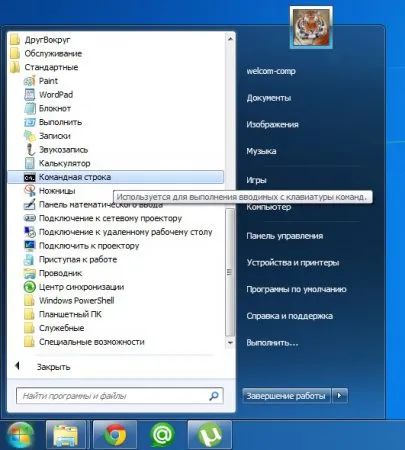This screenshot has height=450, width=405.
Task: Click the Блокнот notepad icon
Action: 29,108
